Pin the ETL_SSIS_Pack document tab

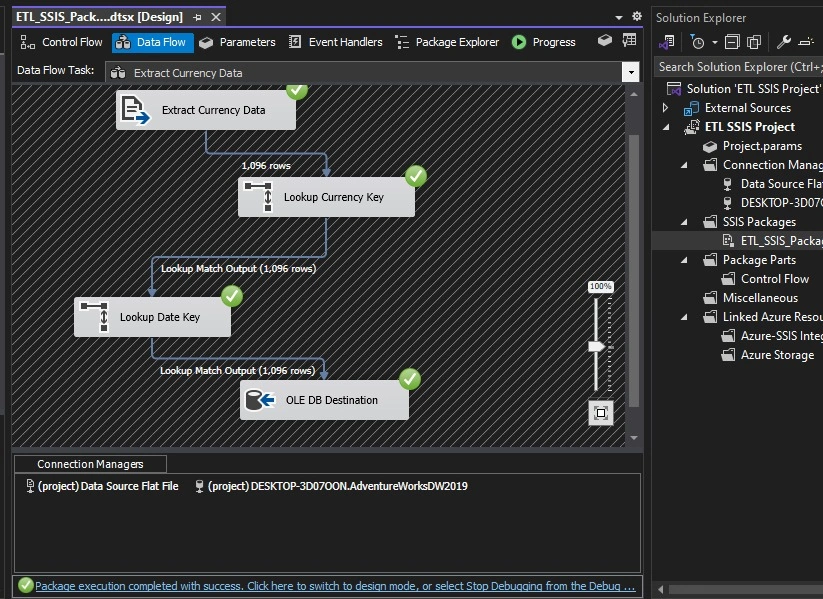tap(197, 17)
